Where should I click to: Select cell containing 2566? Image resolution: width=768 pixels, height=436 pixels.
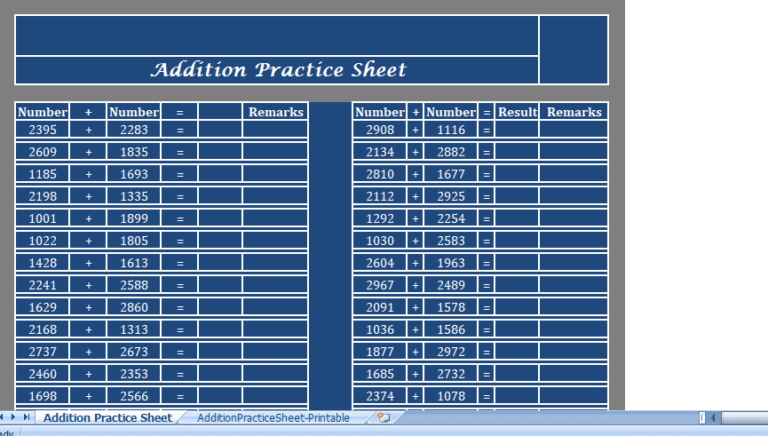click(134, 396)
